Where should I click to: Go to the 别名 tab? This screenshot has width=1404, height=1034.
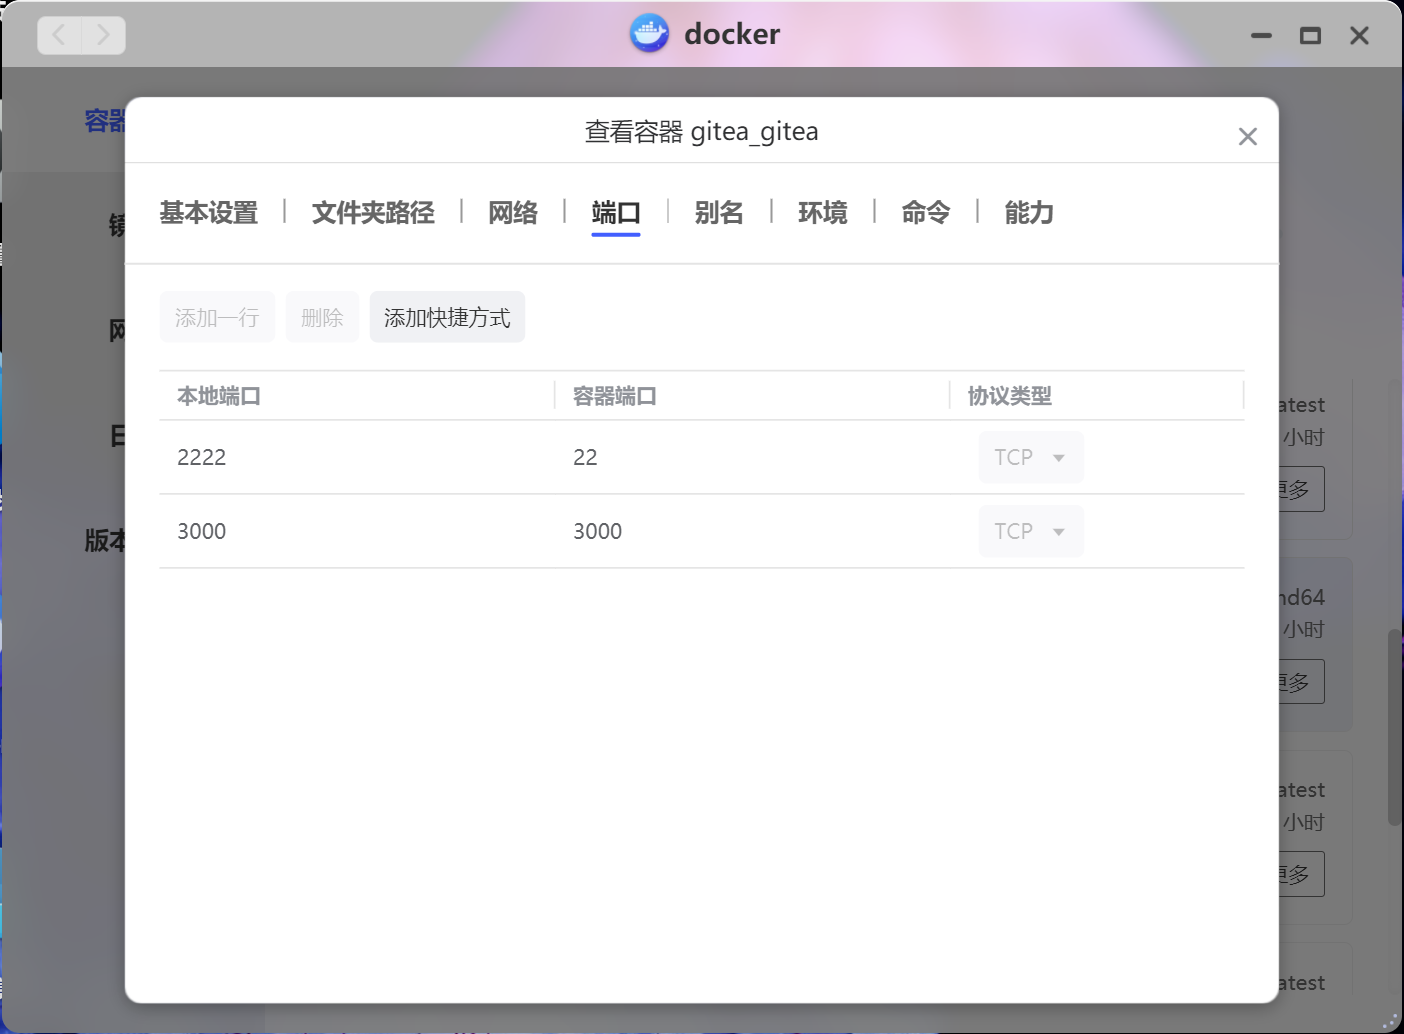pyautogui.click(x=719, y=213)
